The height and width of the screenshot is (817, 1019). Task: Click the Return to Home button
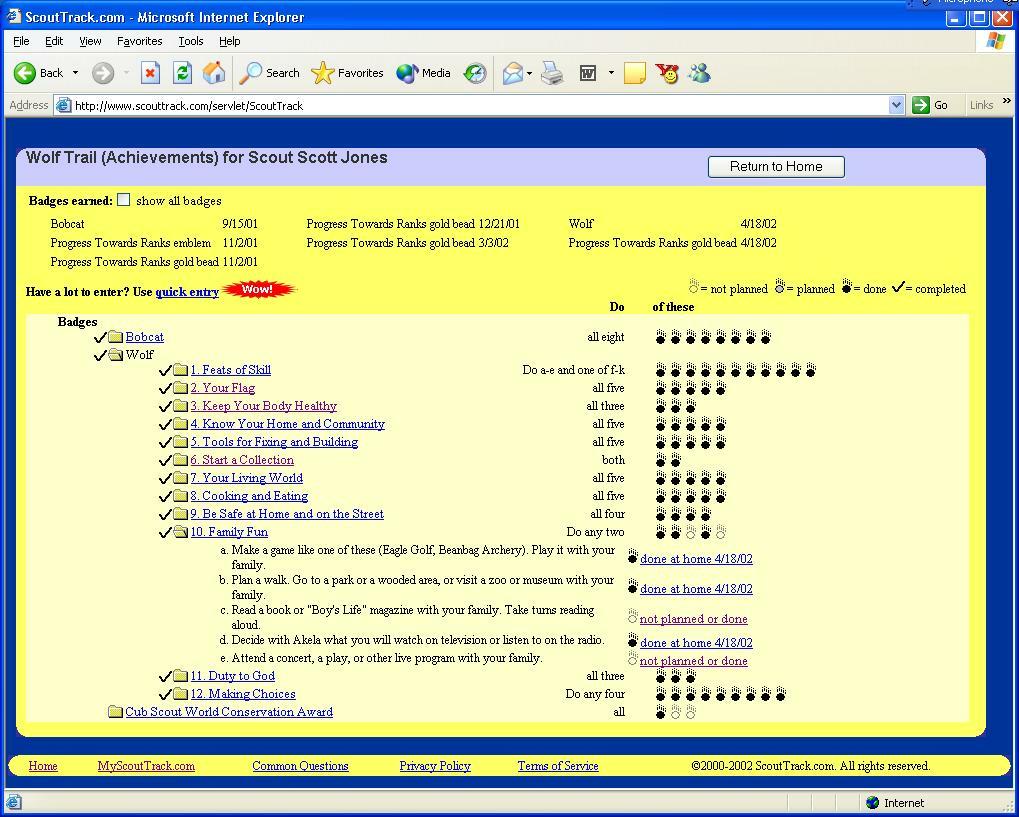[x=776, y=166]
